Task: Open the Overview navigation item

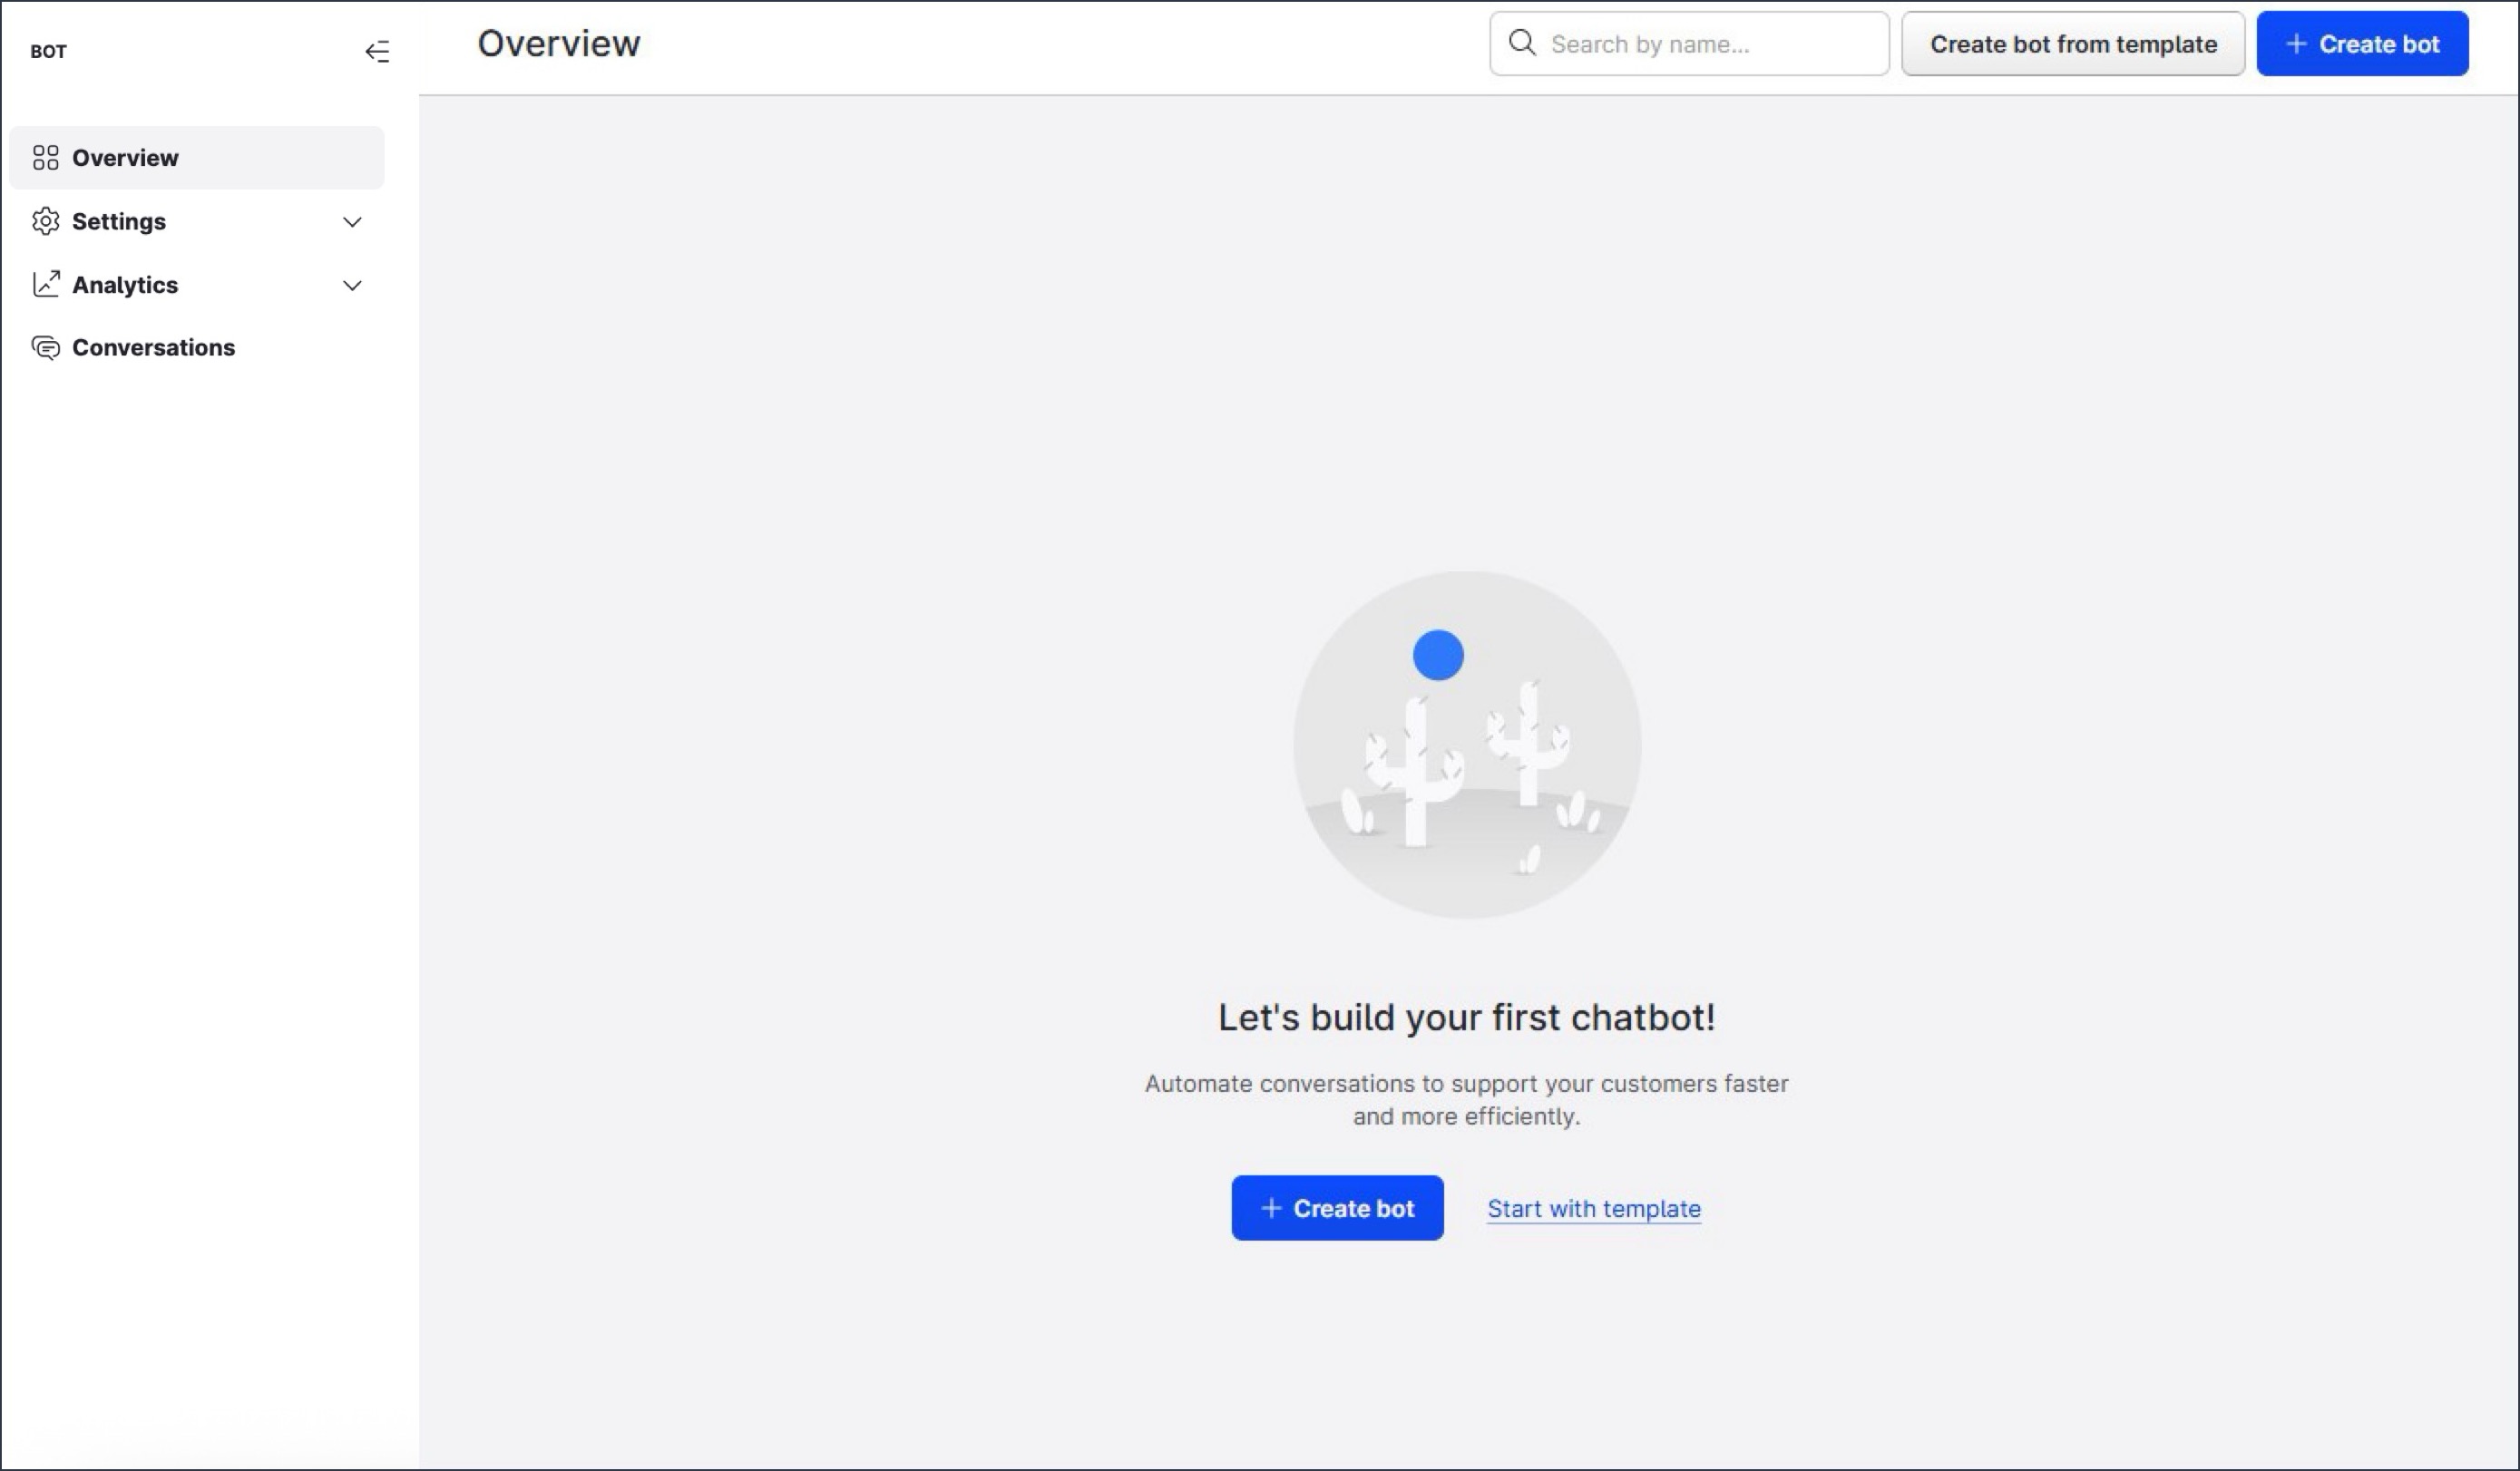Action: (125, 157)
